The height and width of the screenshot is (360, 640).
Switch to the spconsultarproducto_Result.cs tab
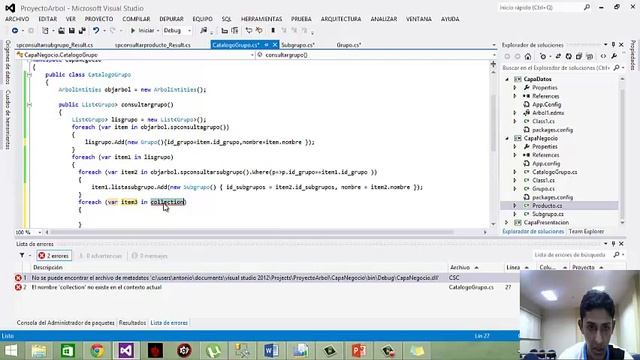pos(153,45)
